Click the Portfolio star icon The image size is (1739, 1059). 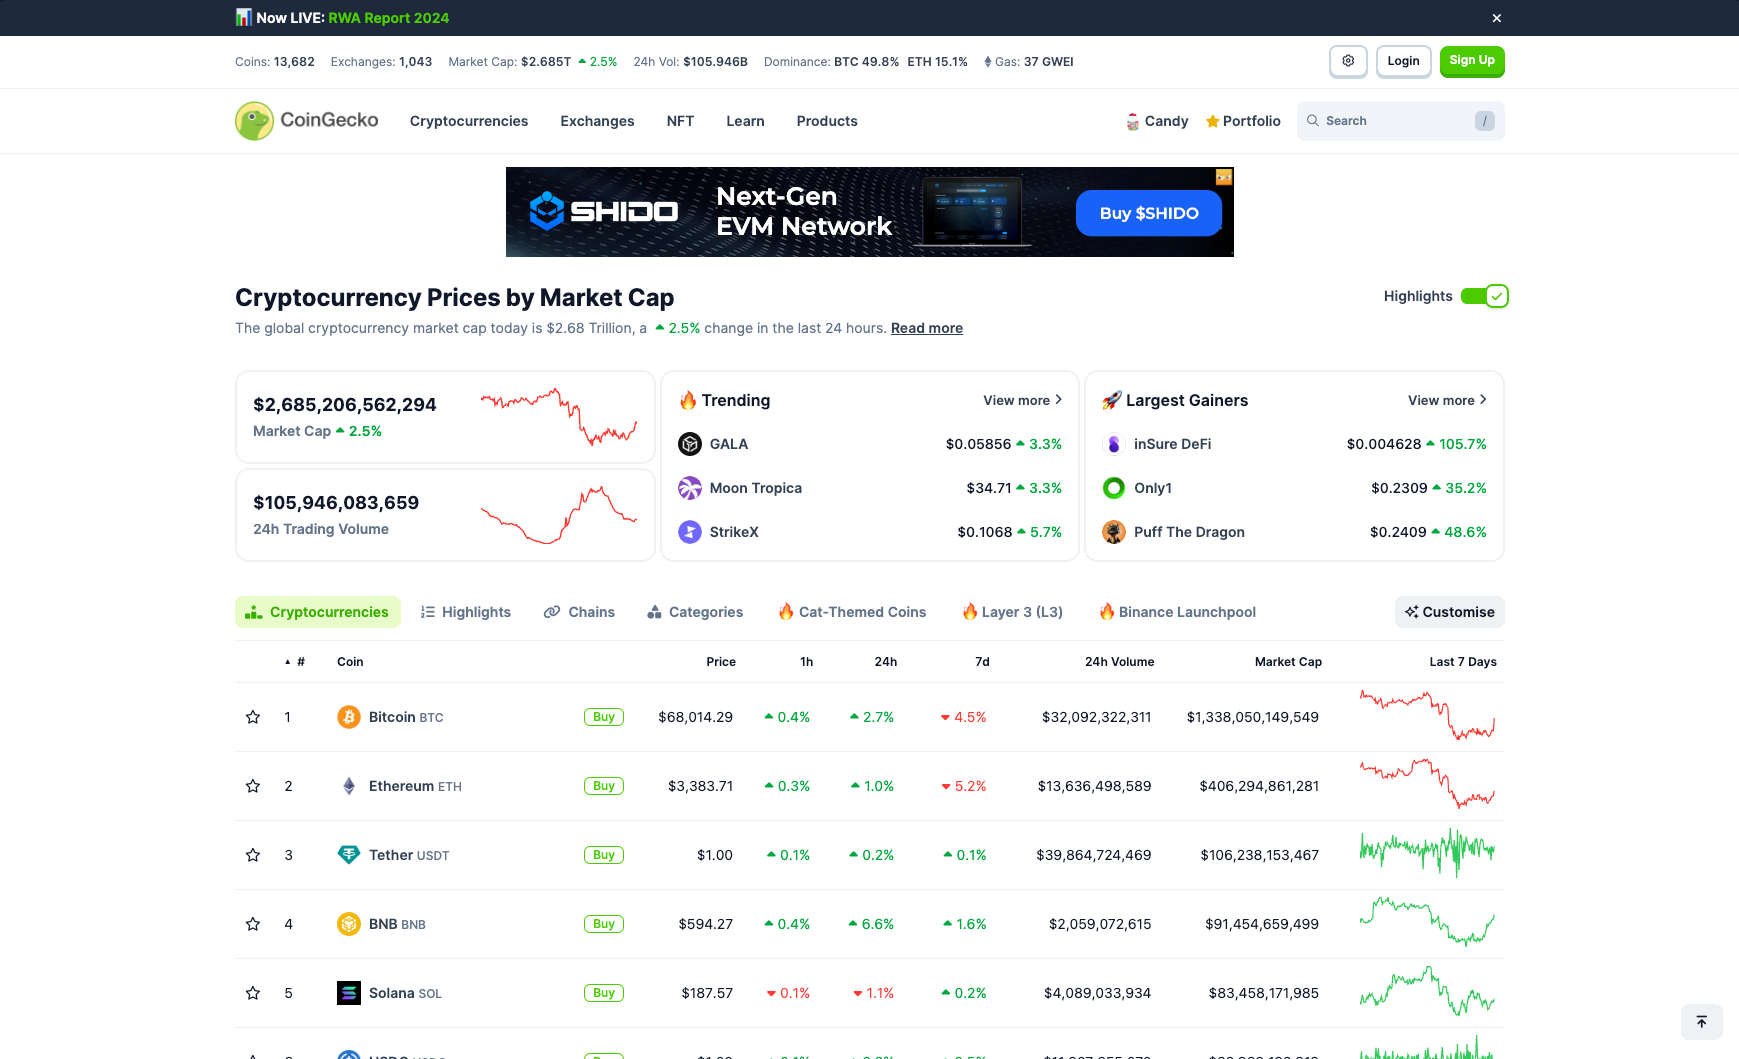pyautogui.click(x=1212, y=121)
